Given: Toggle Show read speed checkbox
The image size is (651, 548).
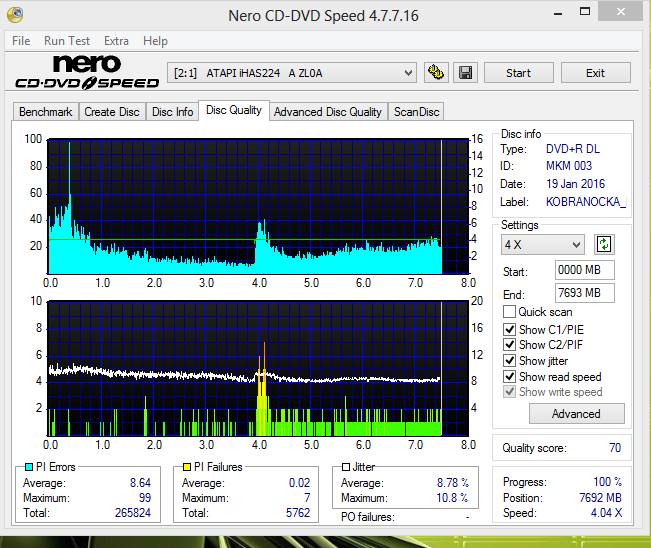Looking at the screenshot, I should coord(509,377).
